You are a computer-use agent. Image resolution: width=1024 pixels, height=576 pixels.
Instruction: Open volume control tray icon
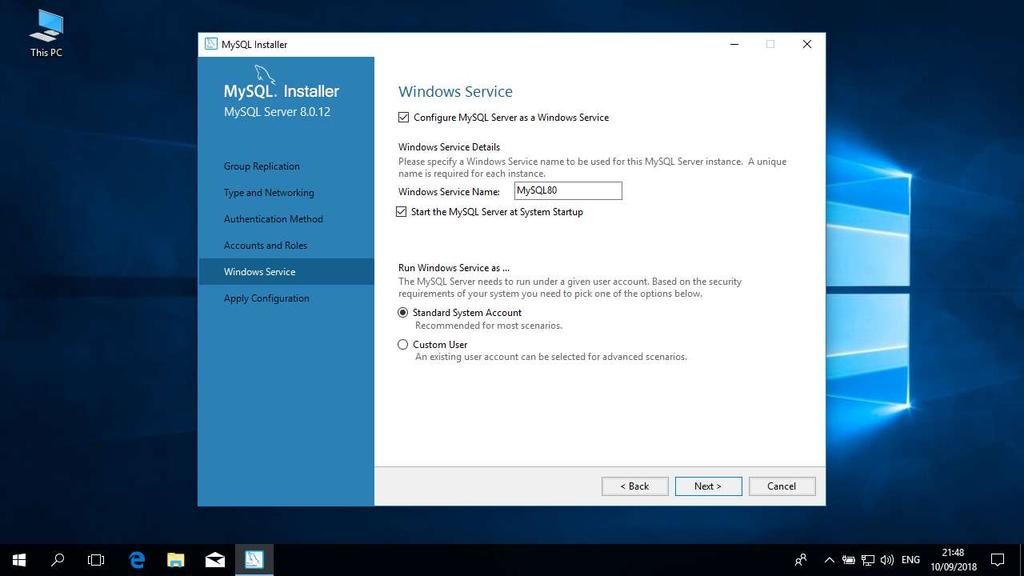(x=887, y=560)
